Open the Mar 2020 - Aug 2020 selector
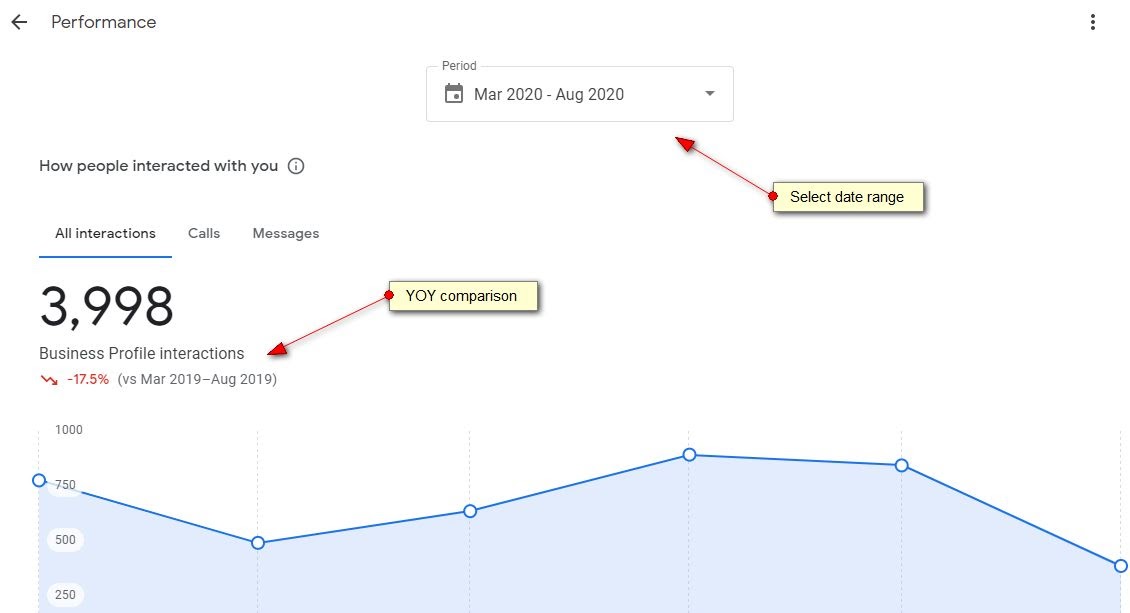 [x=549, y=94]
